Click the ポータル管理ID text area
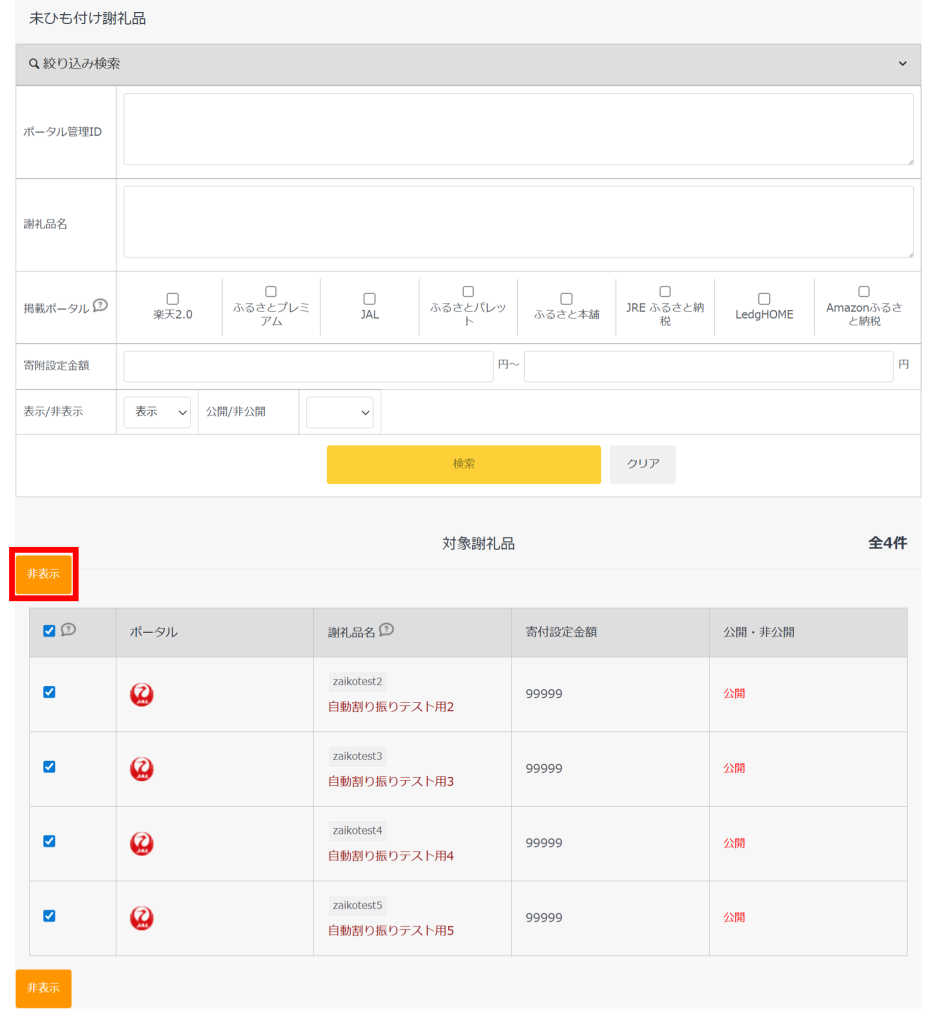 coord(518,130)
